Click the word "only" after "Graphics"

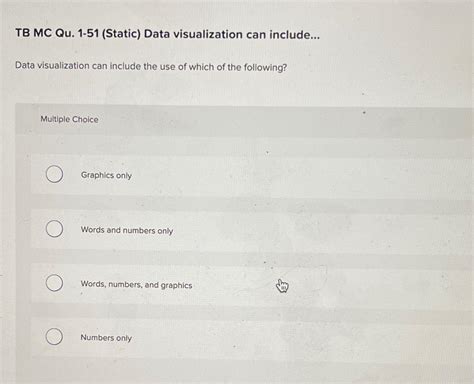click(x=124, y=176)
